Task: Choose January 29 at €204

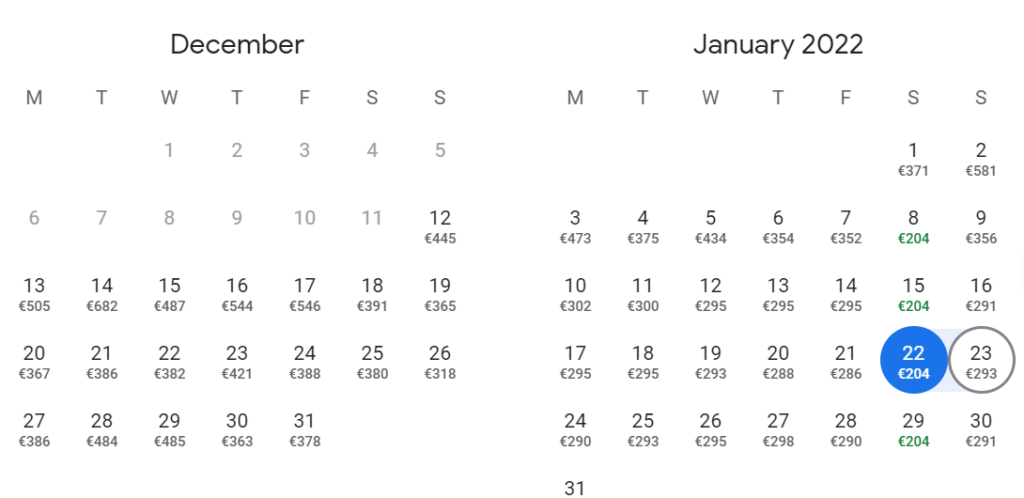Action: tap(913, 429)
